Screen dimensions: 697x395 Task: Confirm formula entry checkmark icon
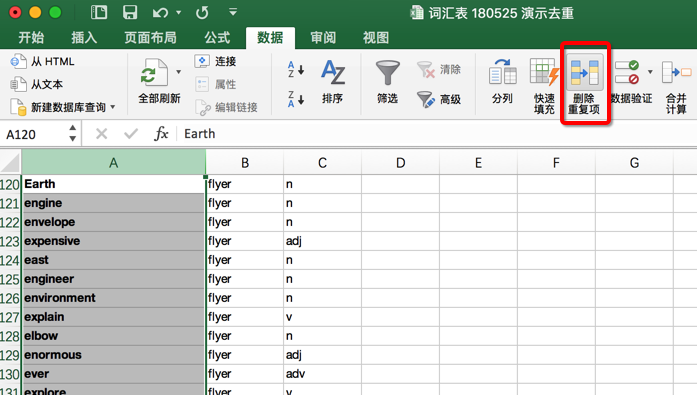tap(131, 133)
